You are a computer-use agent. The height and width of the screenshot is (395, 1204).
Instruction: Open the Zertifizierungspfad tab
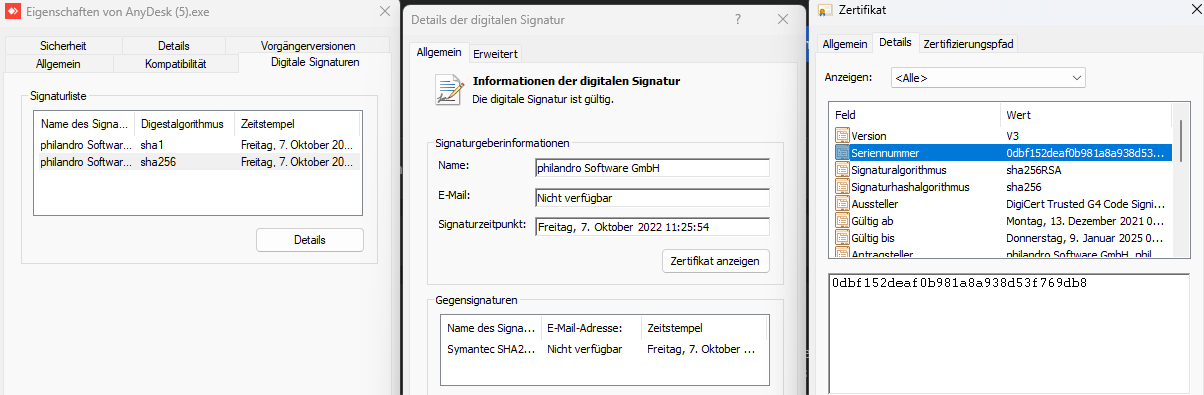(x=967, y=44)
